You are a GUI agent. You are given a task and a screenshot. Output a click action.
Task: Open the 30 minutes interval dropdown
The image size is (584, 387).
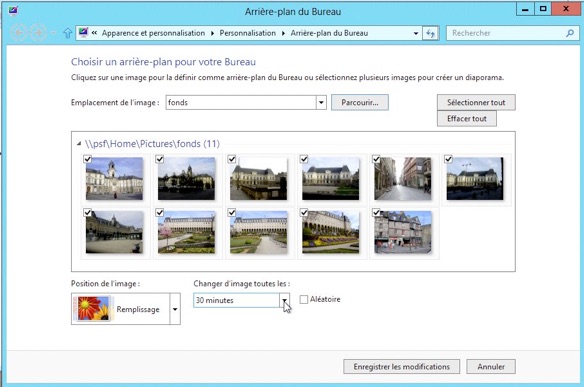tap(285, 300)
